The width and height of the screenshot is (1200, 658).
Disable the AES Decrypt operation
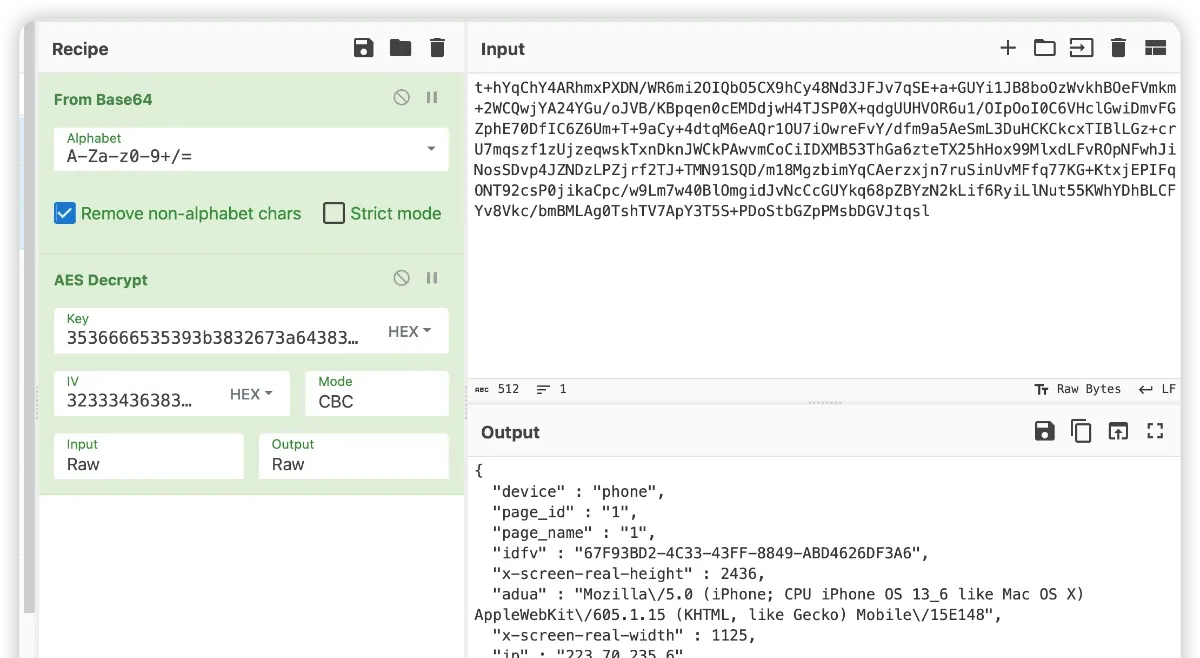[401, 279]
